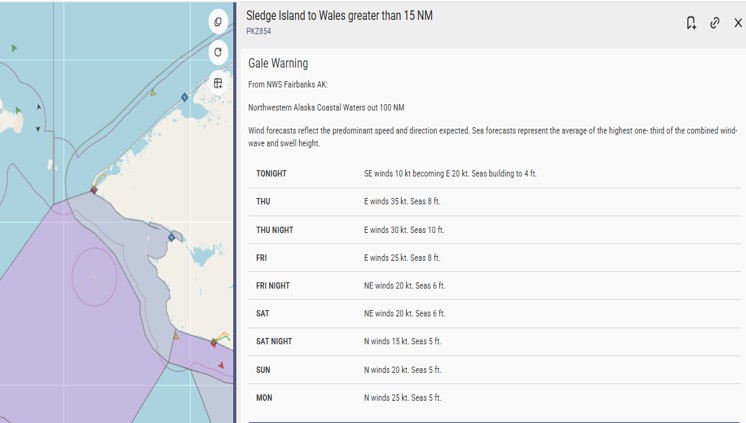
Task: Click the map refresh icon
Action: tap(218, 52)
